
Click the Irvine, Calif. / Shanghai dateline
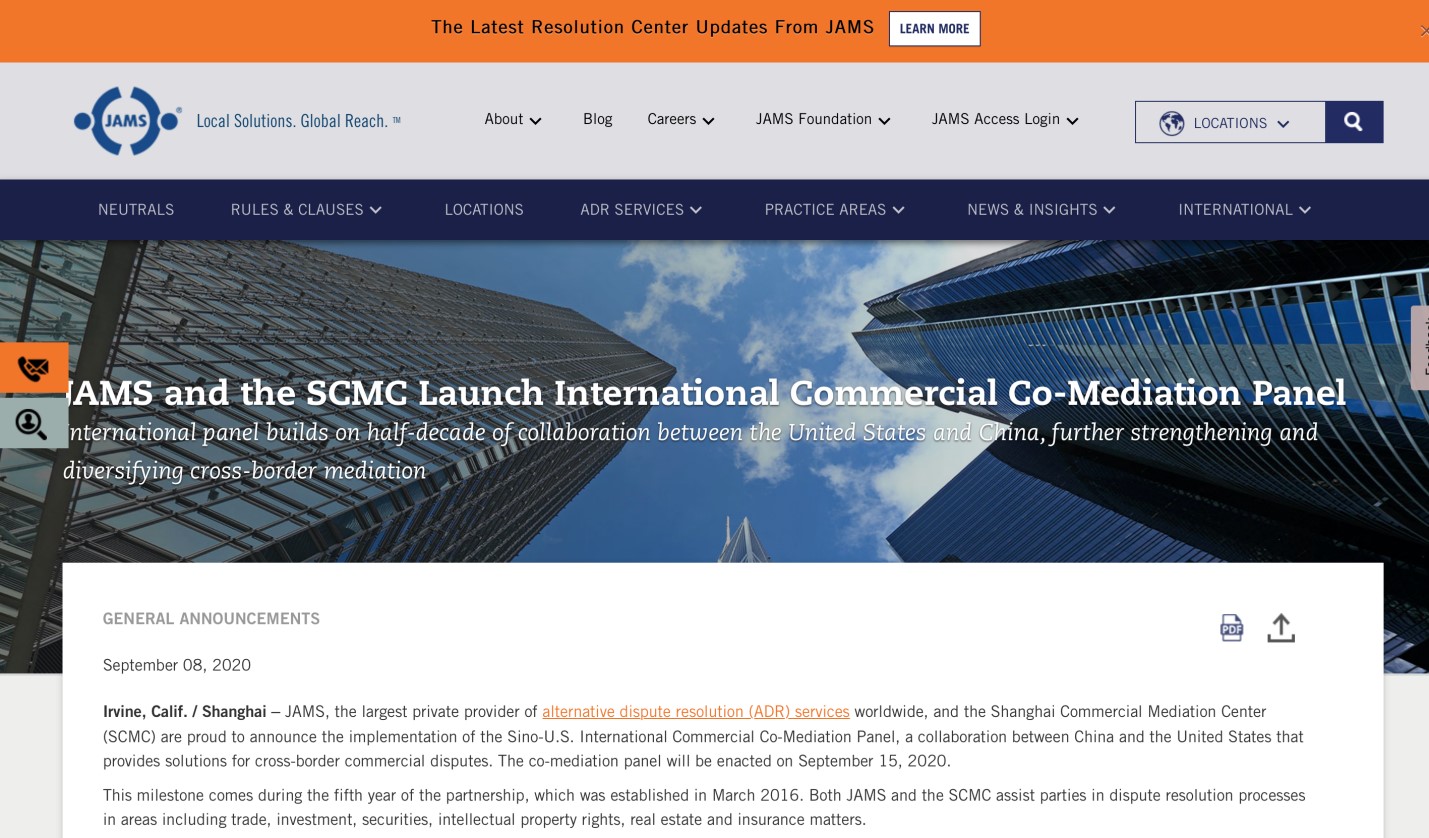coord(185,712)
